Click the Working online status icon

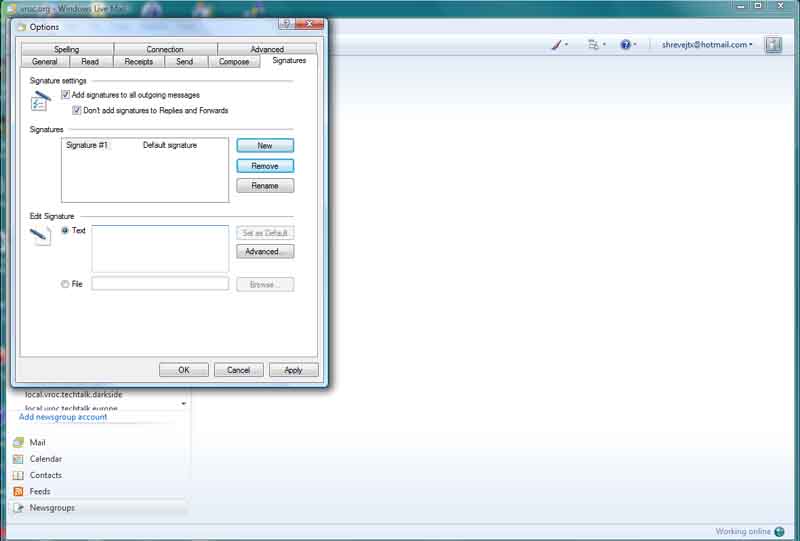pyautogui.click(x=779, y=532)
